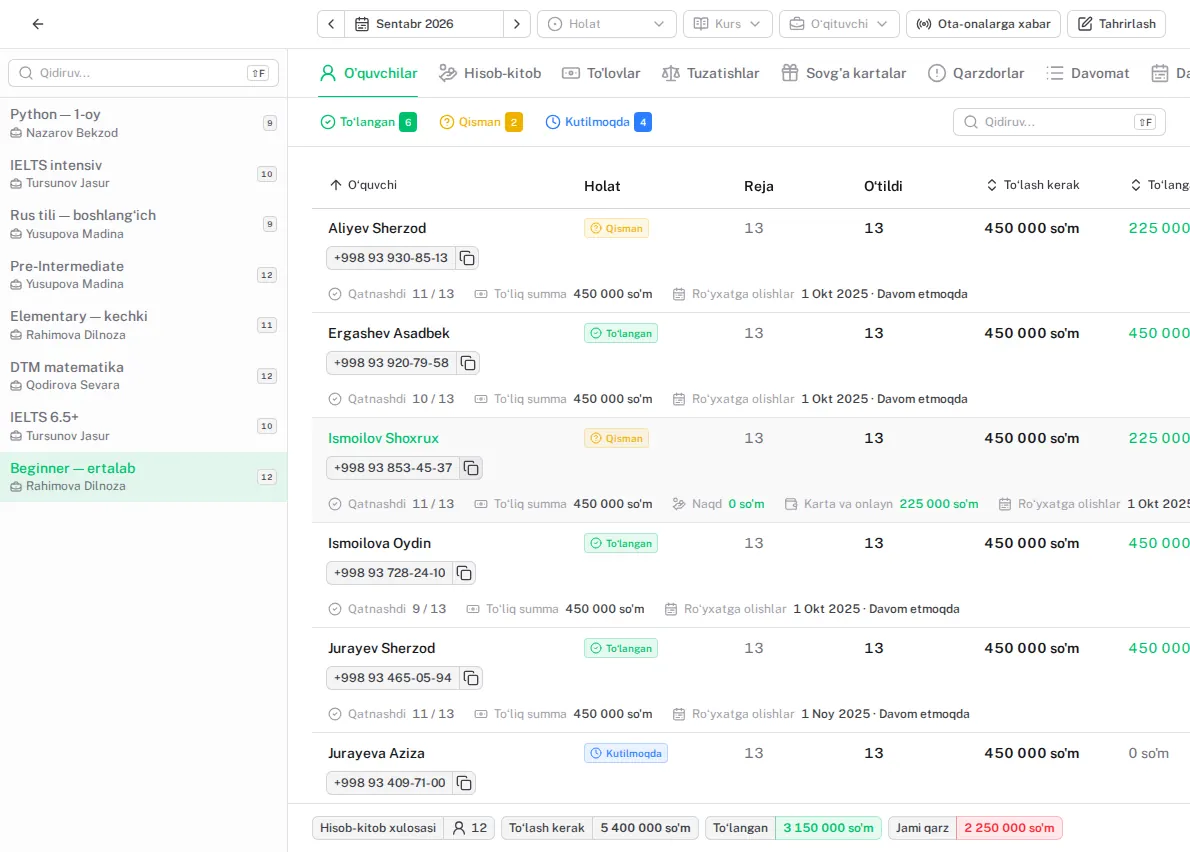Click Karta va onlayn 225 000 so'm

[881, 504]
